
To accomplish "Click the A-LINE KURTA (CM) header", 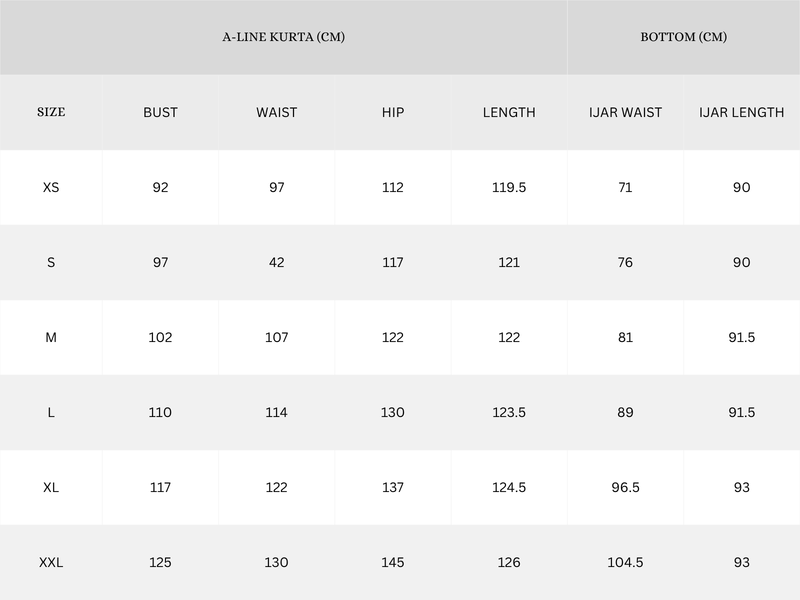I will [284, 37].
